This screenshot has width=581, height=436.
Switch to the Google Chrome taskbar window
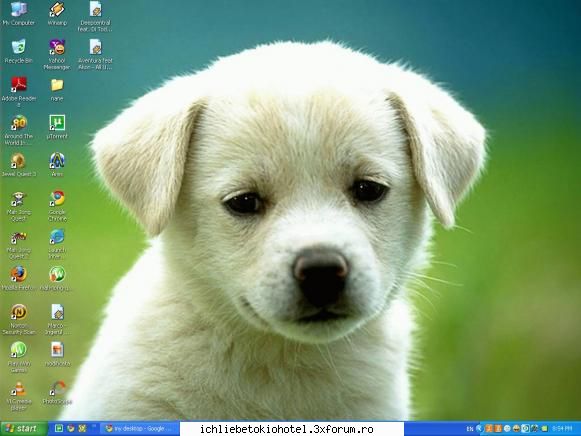[x=140, y=429]
